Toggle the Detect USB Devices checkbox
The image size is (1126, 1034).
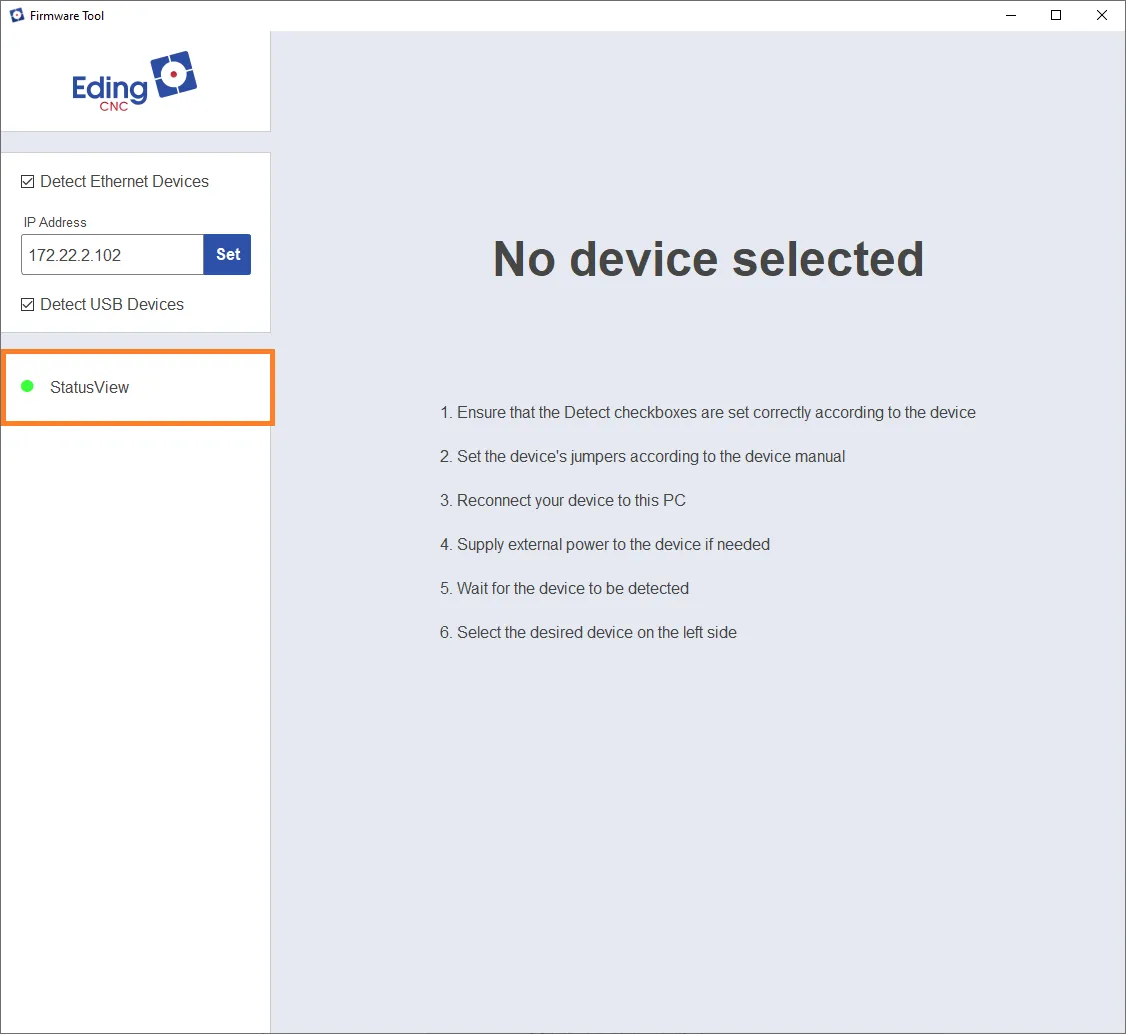point(27,304)
